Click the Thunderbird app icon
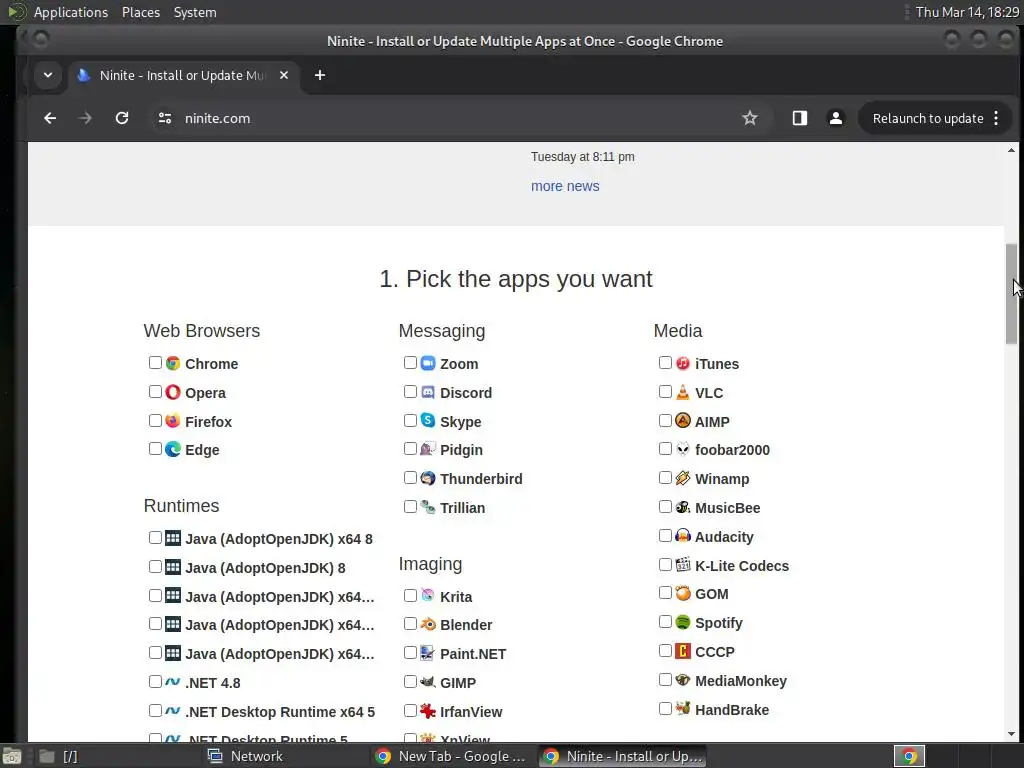This screenshot has height=768, width=1024. click(x=428, y=478)
